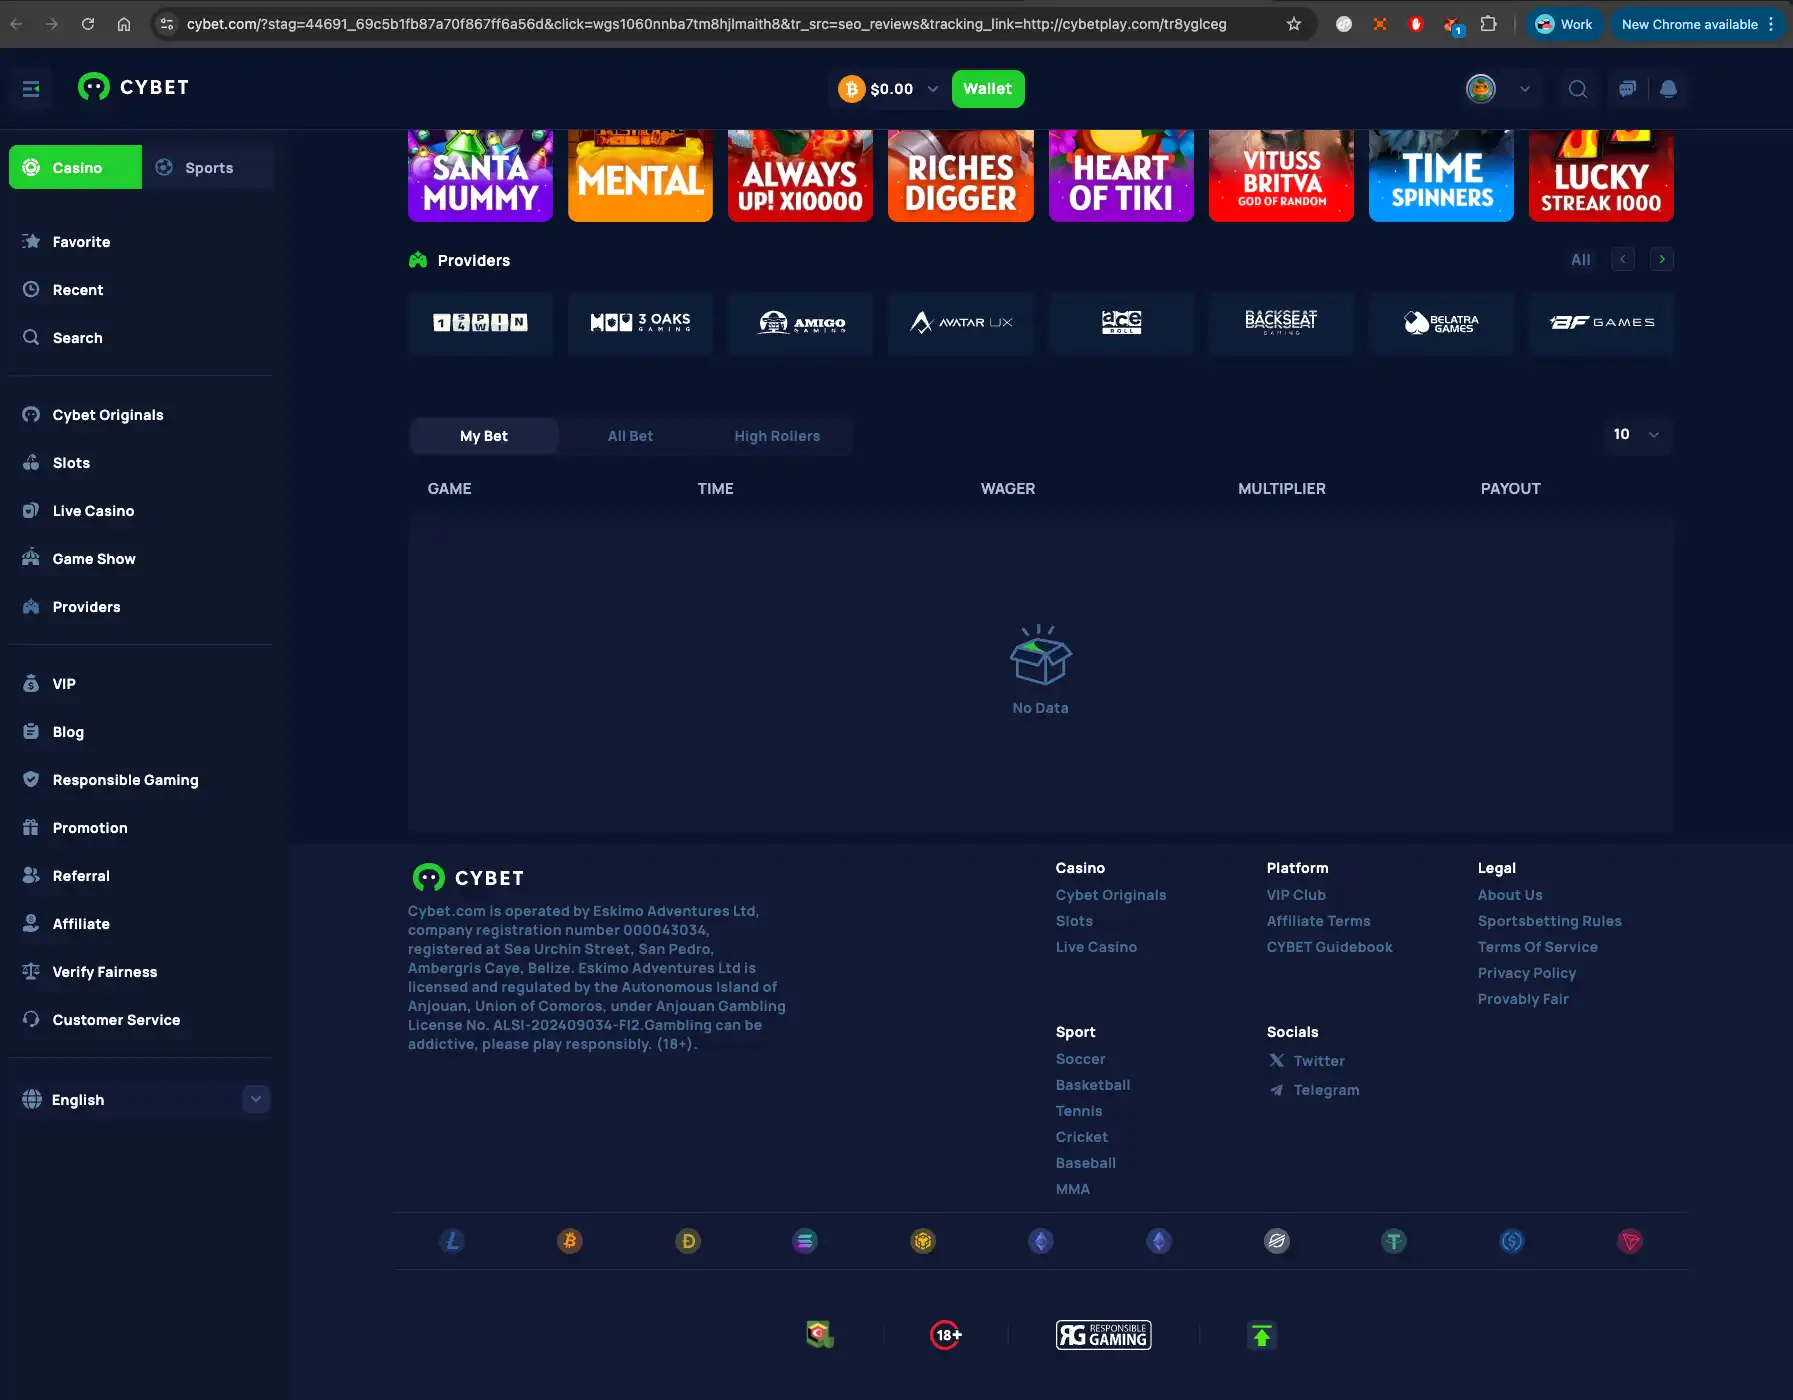
Task: Open the Provably Fair footer link
Action: [1523, 999]
